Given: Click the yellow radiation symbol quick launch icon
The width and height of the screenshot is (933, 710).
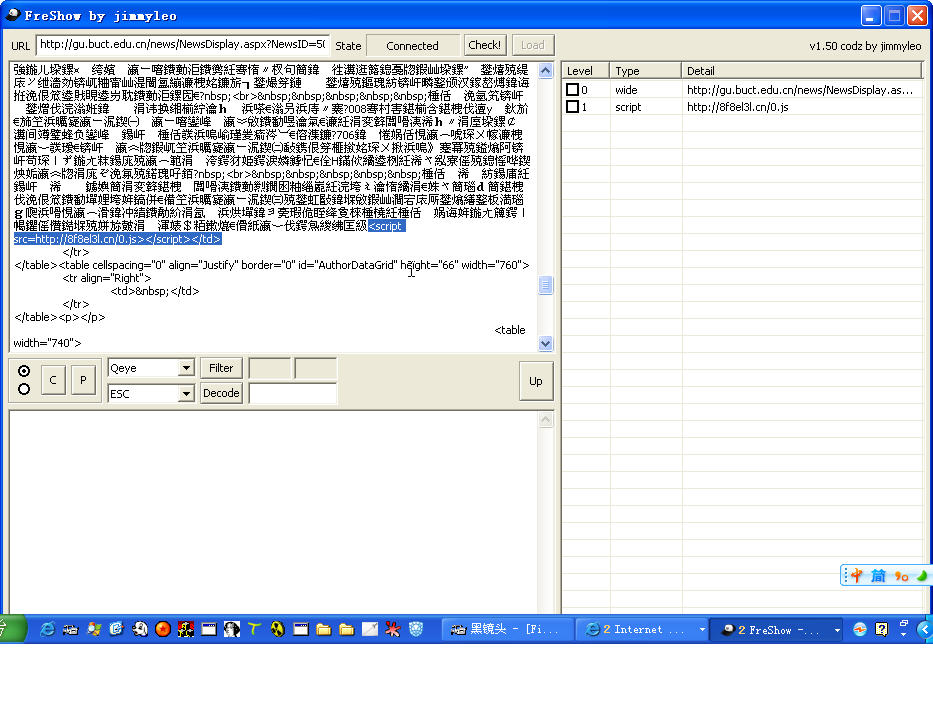Looking at the screenshot, I should [x=278, y=629].
